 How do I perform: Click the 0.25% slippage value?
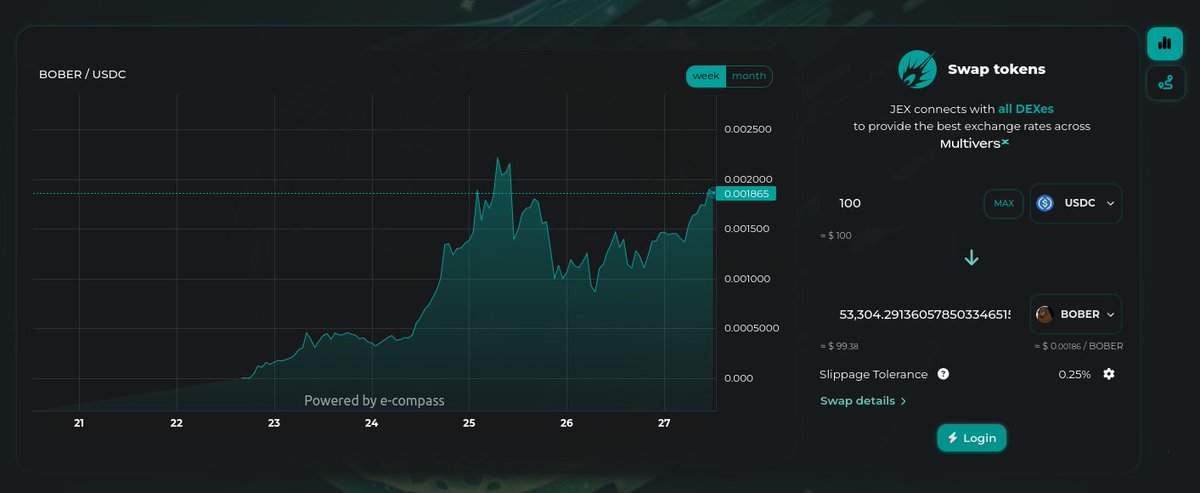(x=1075, y=374)
